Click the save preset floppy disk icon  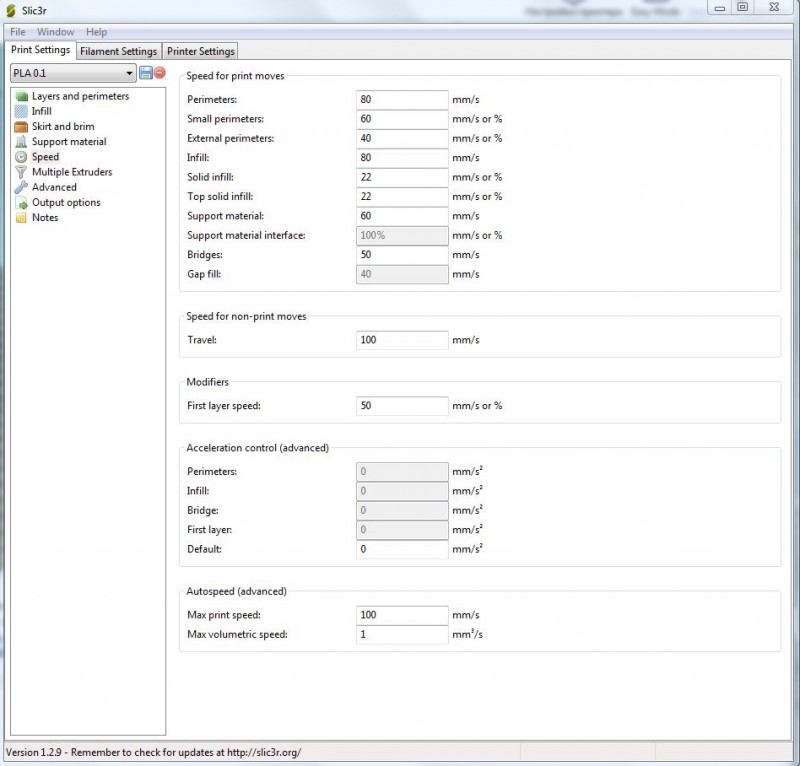tap(146, 73)
